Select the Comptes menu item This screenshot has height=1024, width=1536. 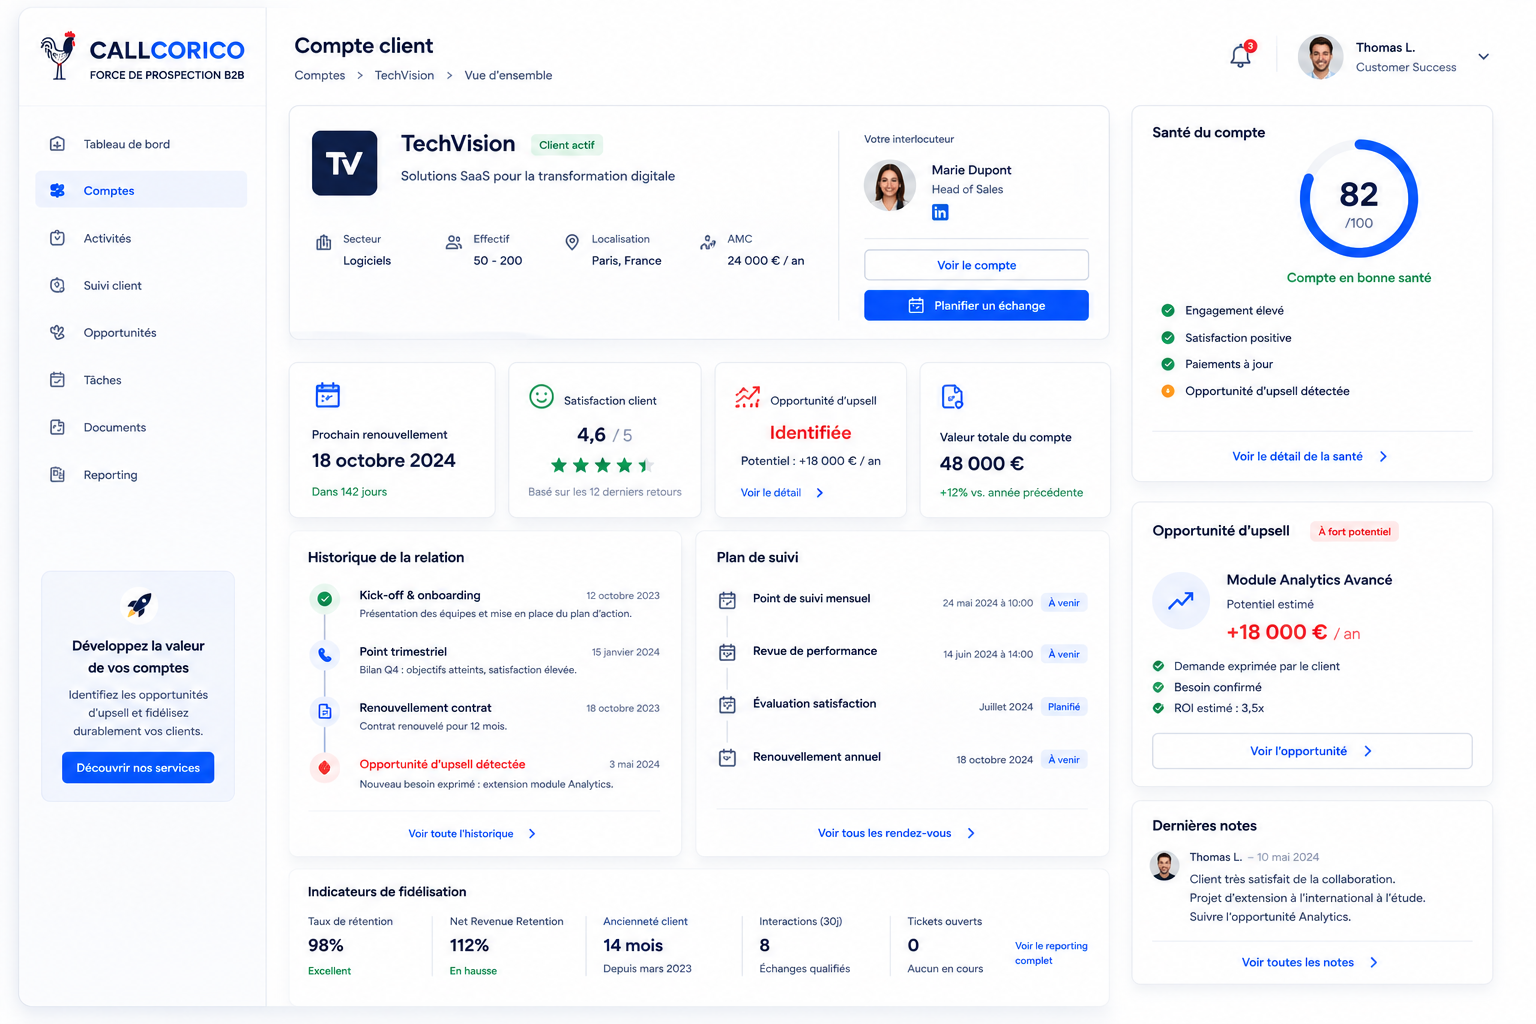(x=141, y=190)
